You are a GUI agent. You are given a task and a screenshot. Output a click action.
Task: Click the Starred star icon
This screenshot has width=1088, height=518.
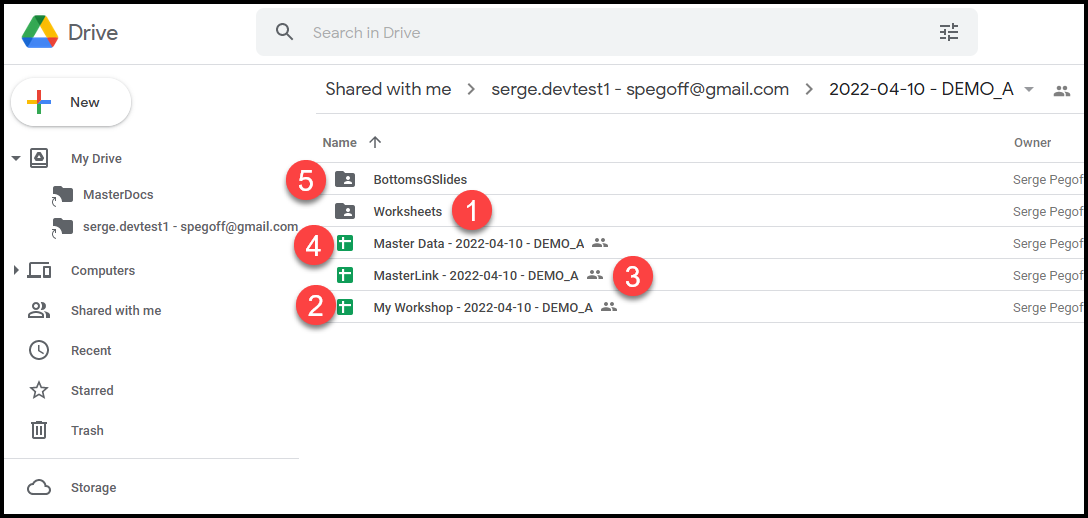39,390
